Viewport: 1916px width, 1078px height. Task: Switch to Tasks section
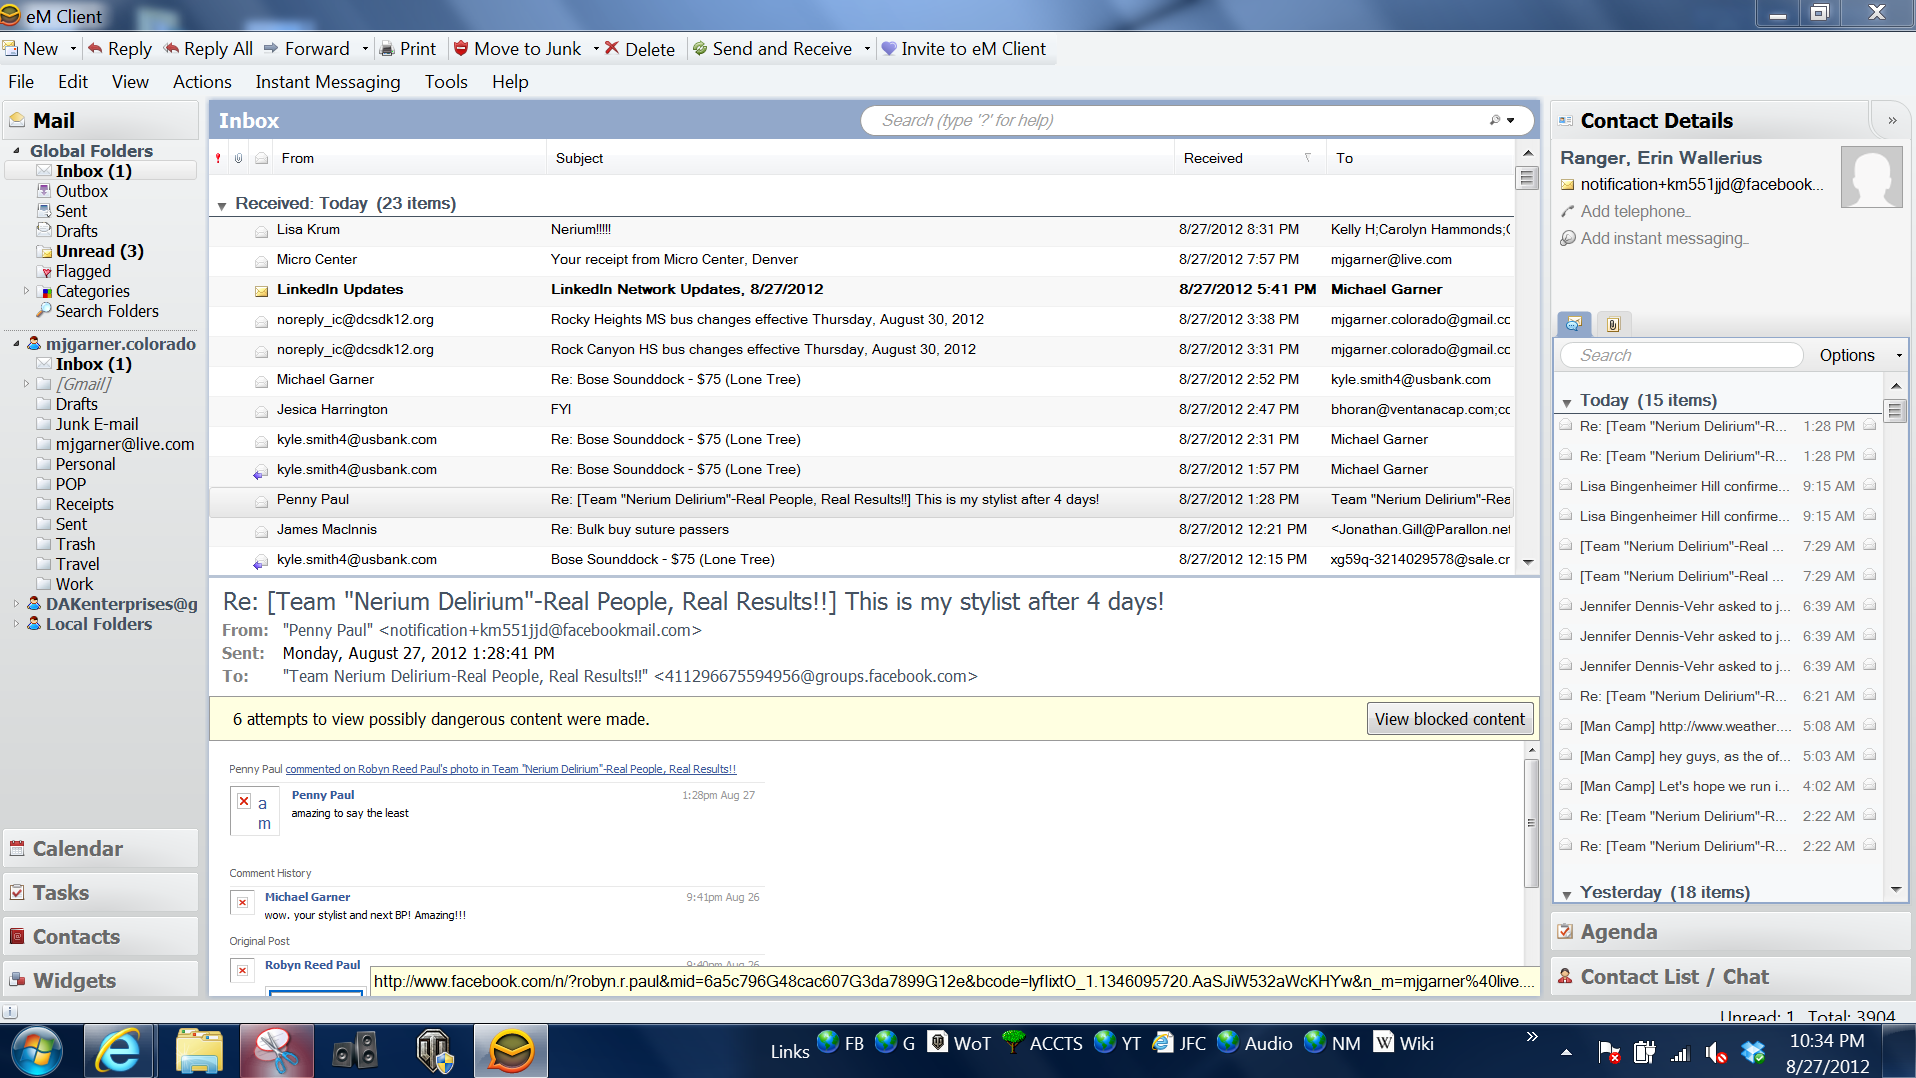tap(100, 893)
